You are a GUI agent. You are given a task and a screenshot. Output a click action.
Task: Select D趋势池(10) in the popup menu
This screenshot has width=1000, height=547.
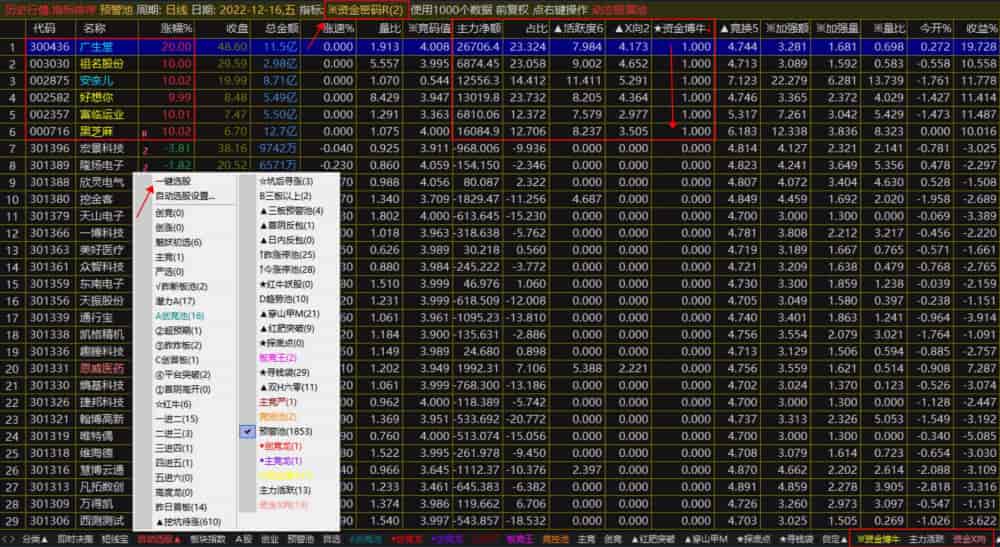pyautogui.click(x=284, y=299)
